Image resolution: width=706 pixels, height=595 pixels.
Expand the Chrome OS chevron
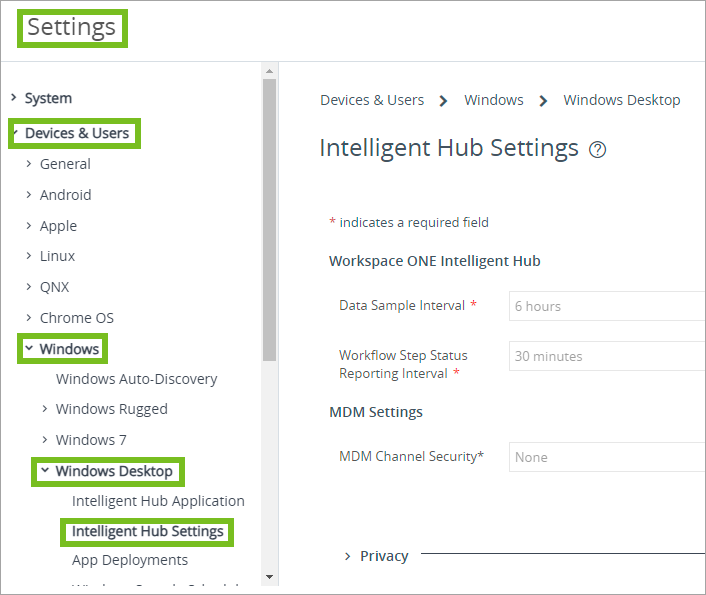pos(29,318)
